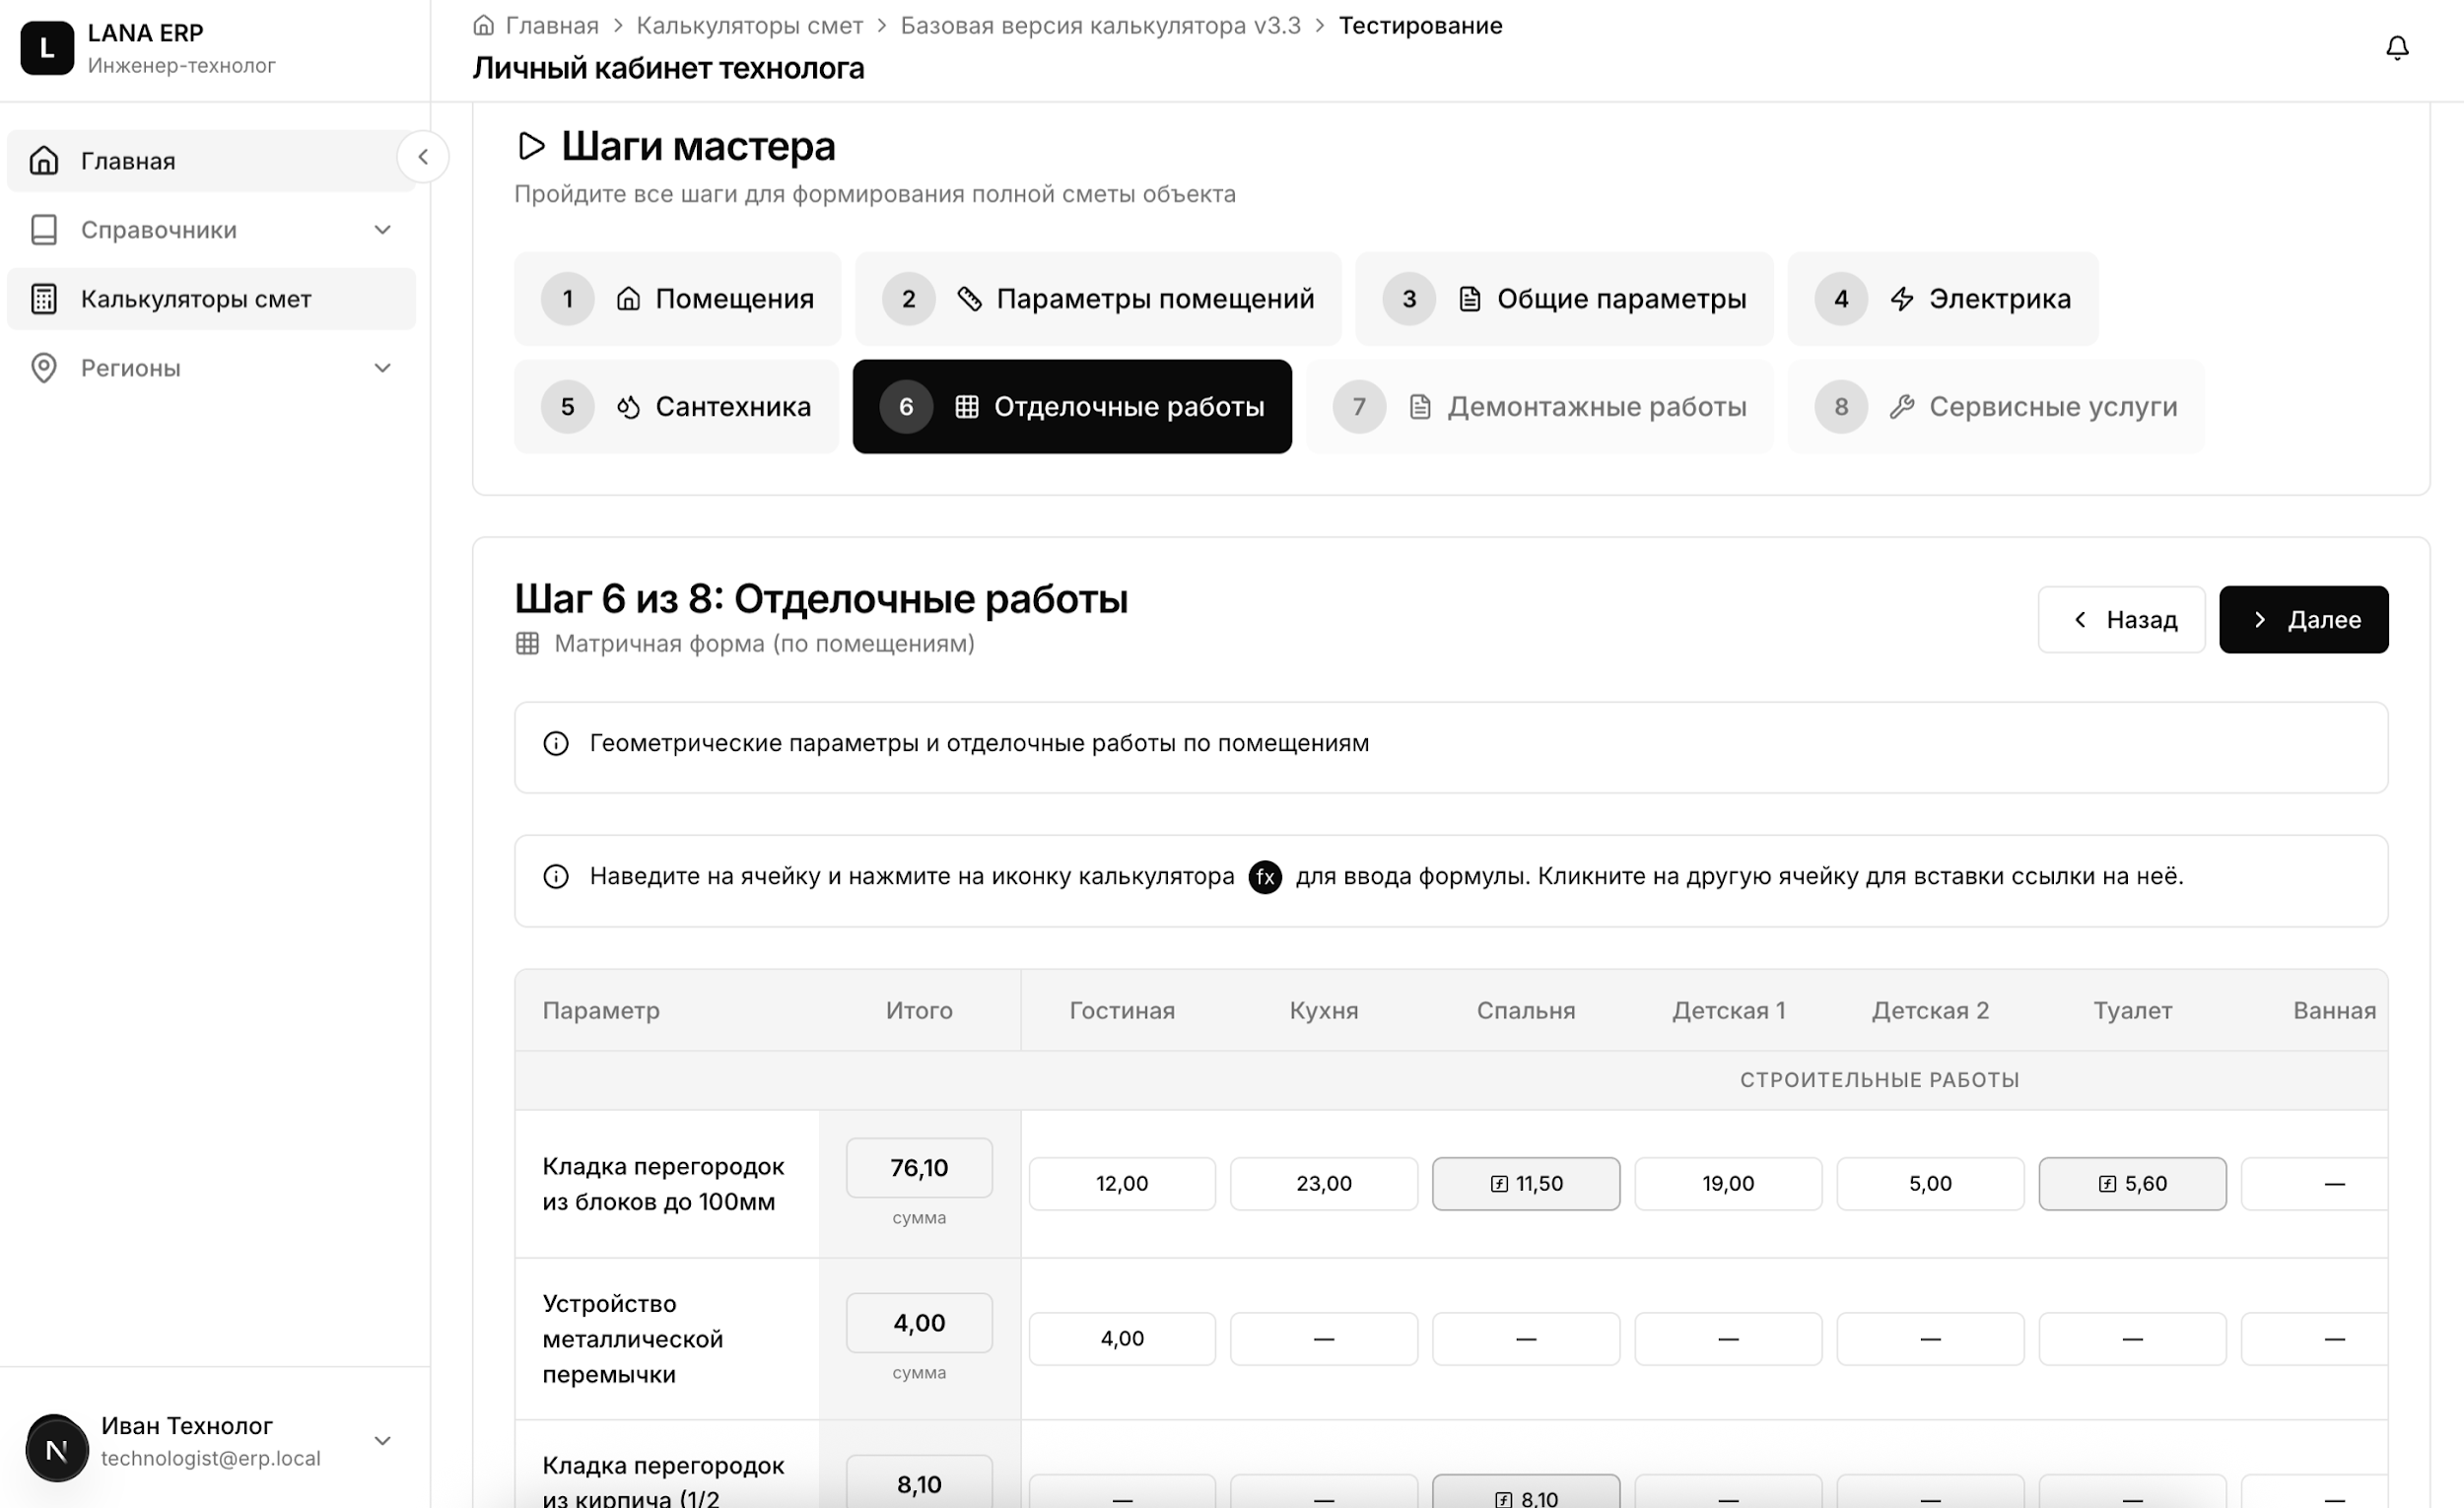Open notifications bell icon
2464x1508 pixels.
2396,47
